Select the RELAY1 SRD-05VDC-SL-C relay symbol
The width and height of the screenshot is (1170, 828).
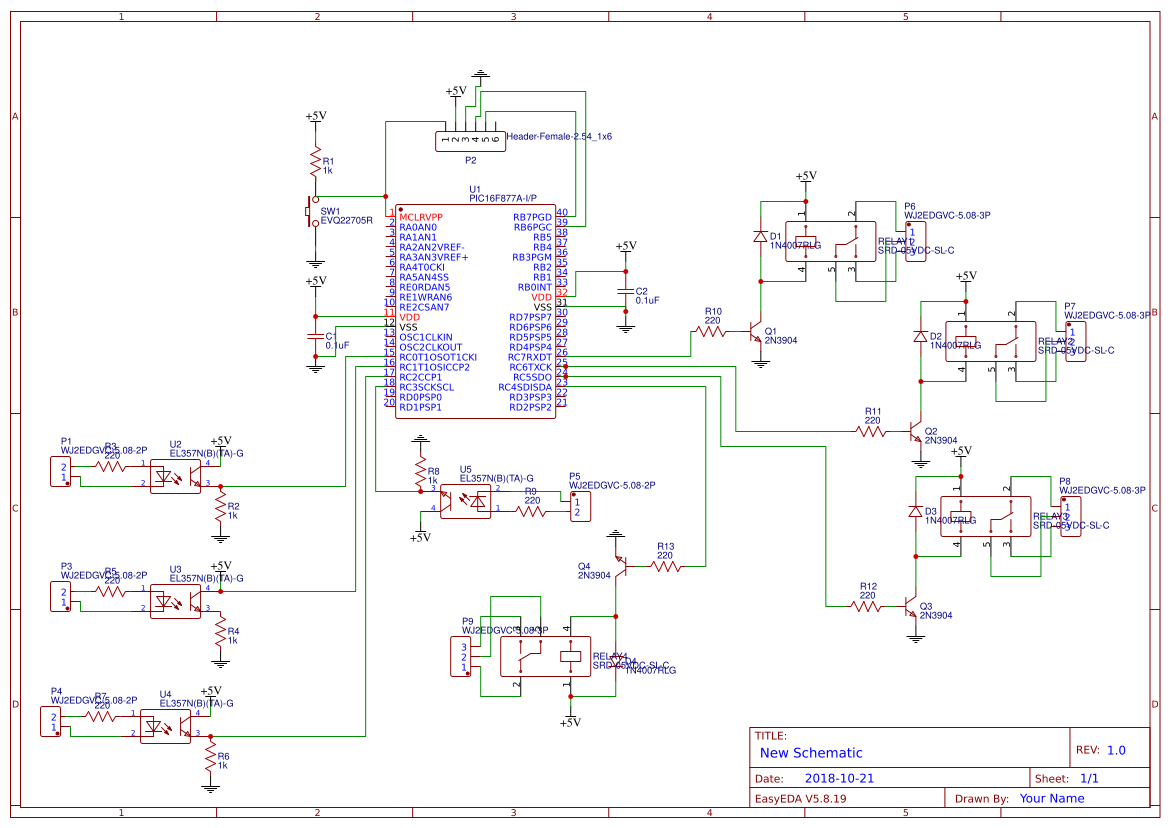pos(830,240)
